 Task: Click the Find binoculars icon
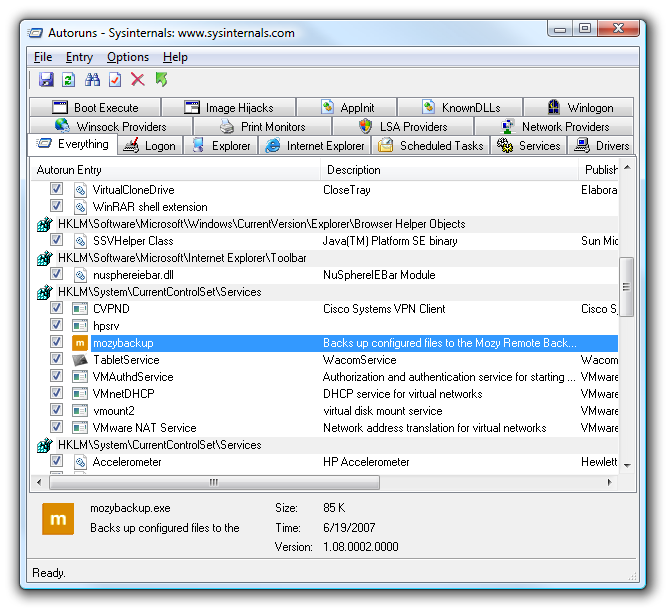tap(93, 80)
